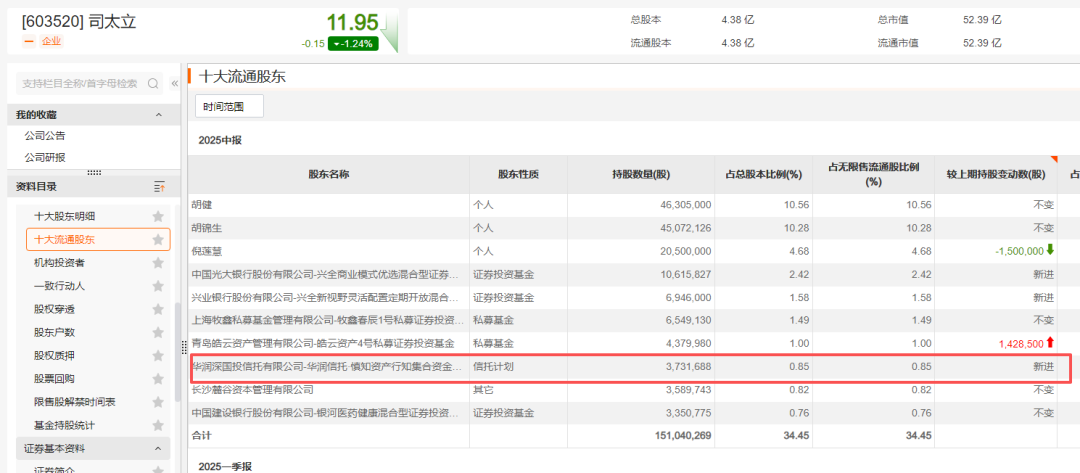Toggle star for 十大流通股东
The image size is (1080, 473).
tap(157, 240)
